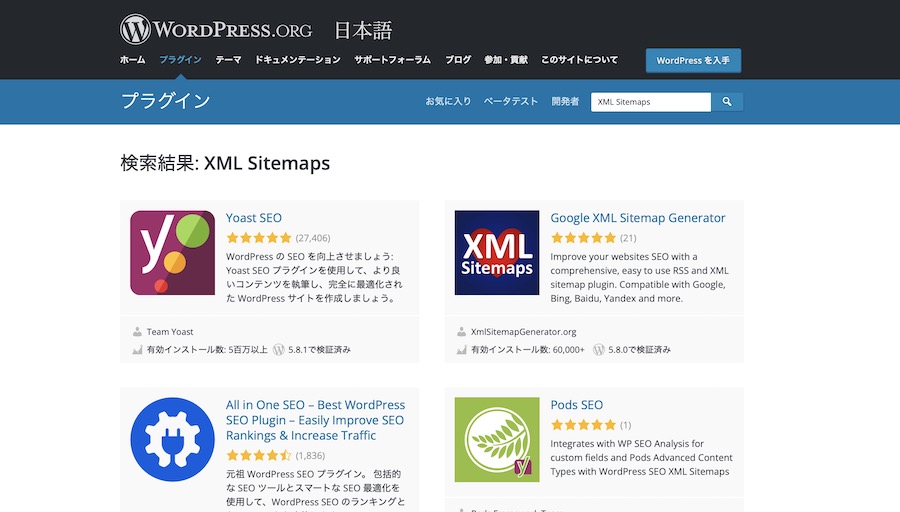Image resolution: width=900 pixels, height=512 pixels.
Task: Open the Yoast SEO plugin icon
Action: (172, 253)
